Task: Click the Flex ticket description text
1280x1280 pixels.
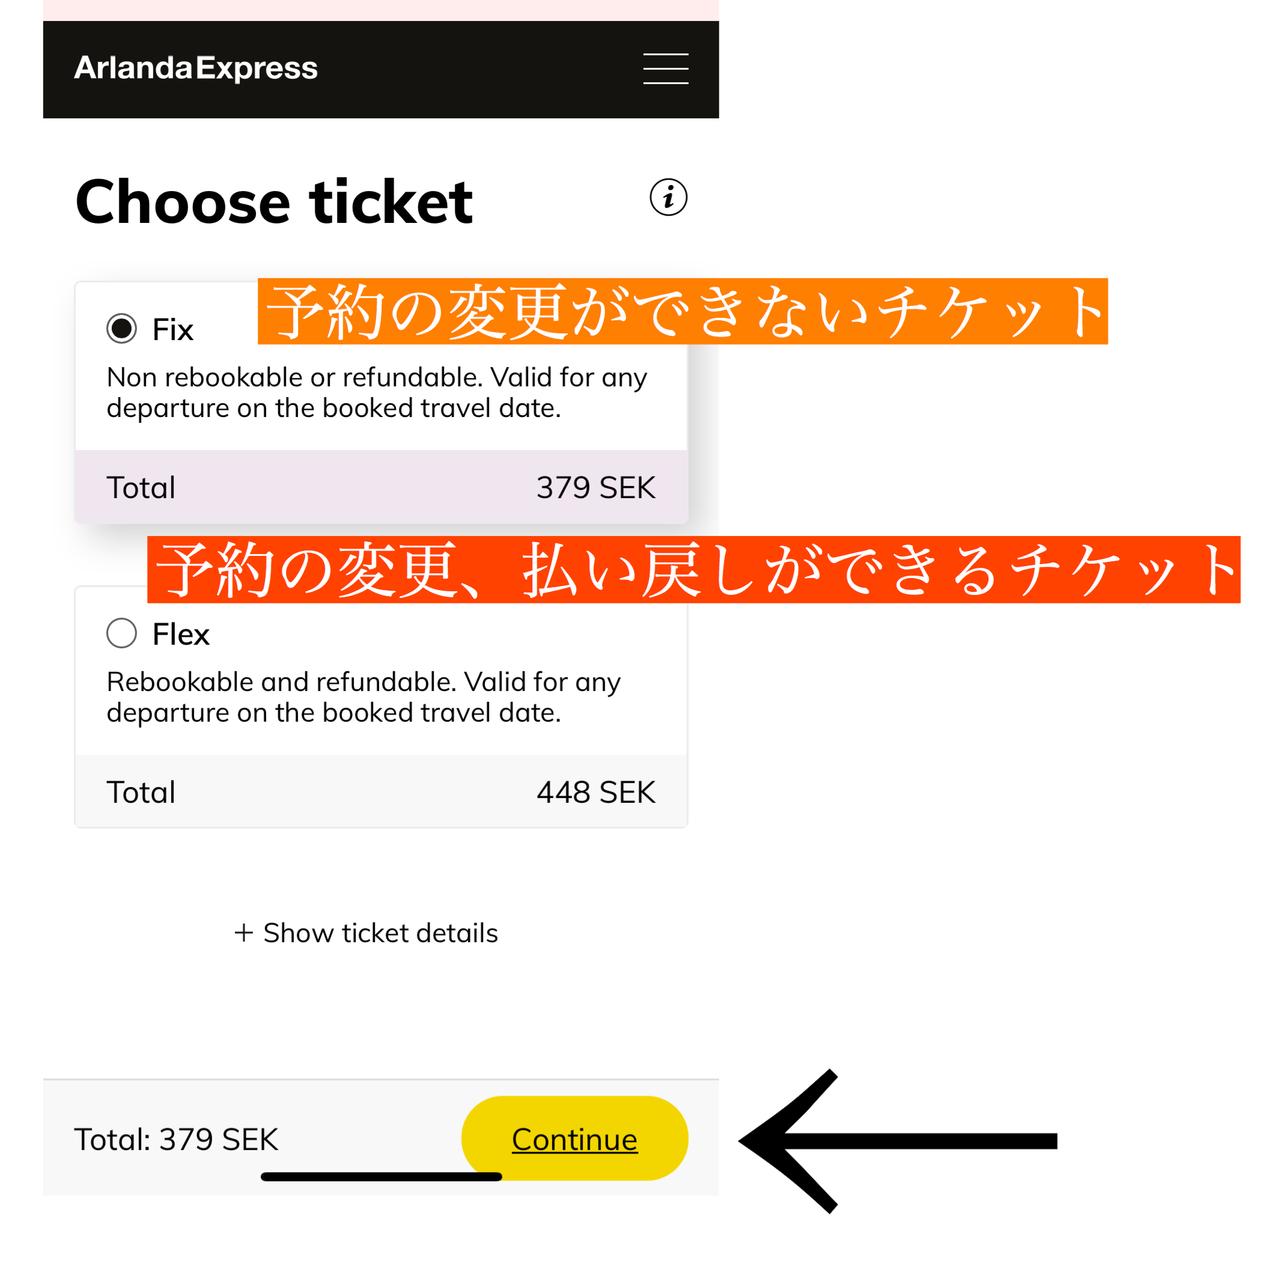Action: pyautogui.click(x=364, y=697)
